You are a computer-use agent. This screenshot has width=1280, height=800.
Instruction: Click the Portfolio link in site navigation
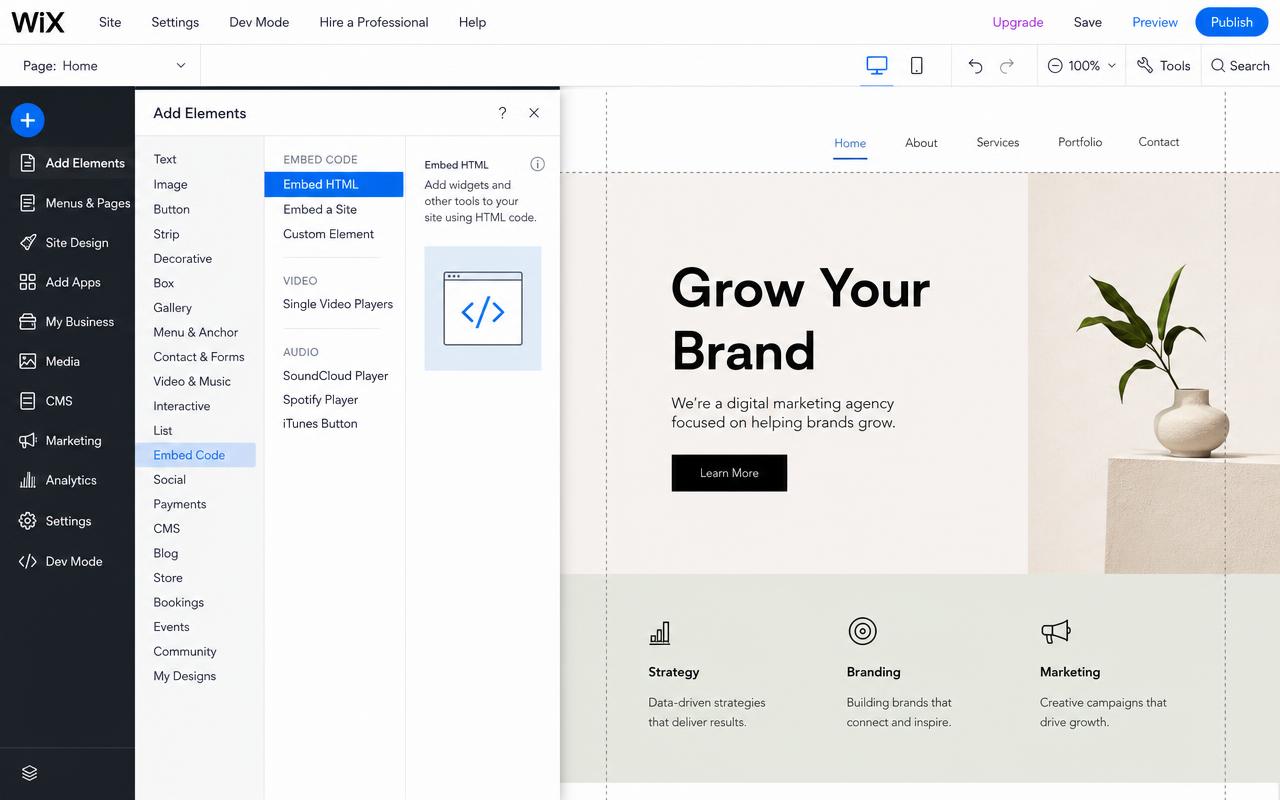1080,142
